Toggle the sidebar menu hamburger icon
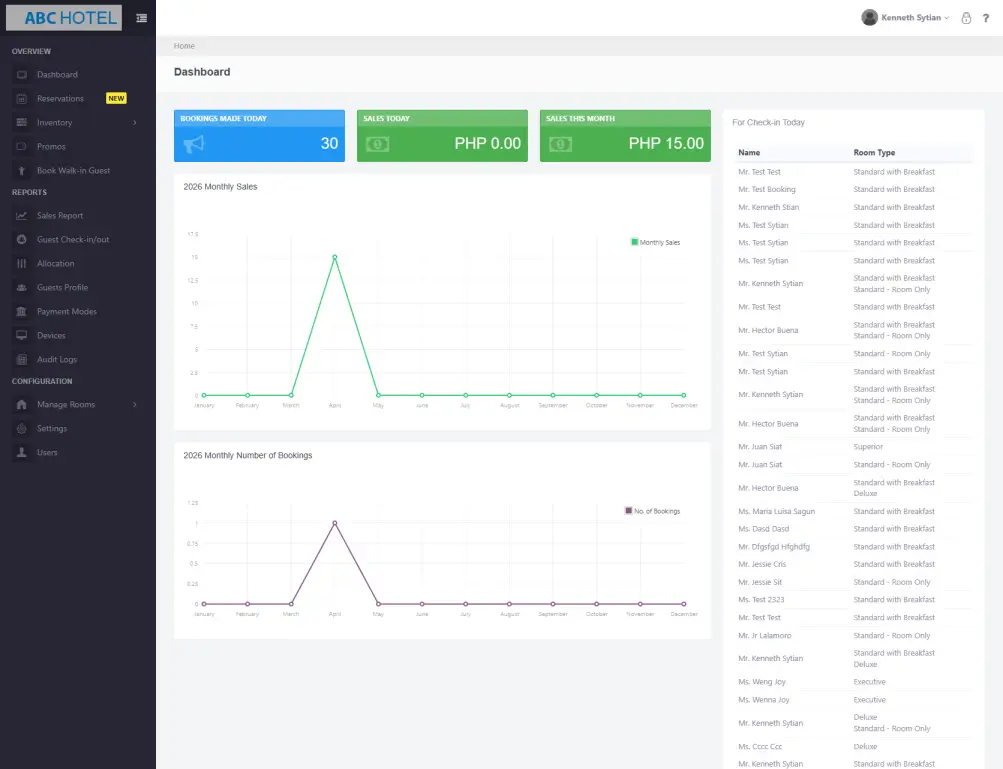Screen dimensions: 1003x769 pyautogui.click(x=141, y=18)
